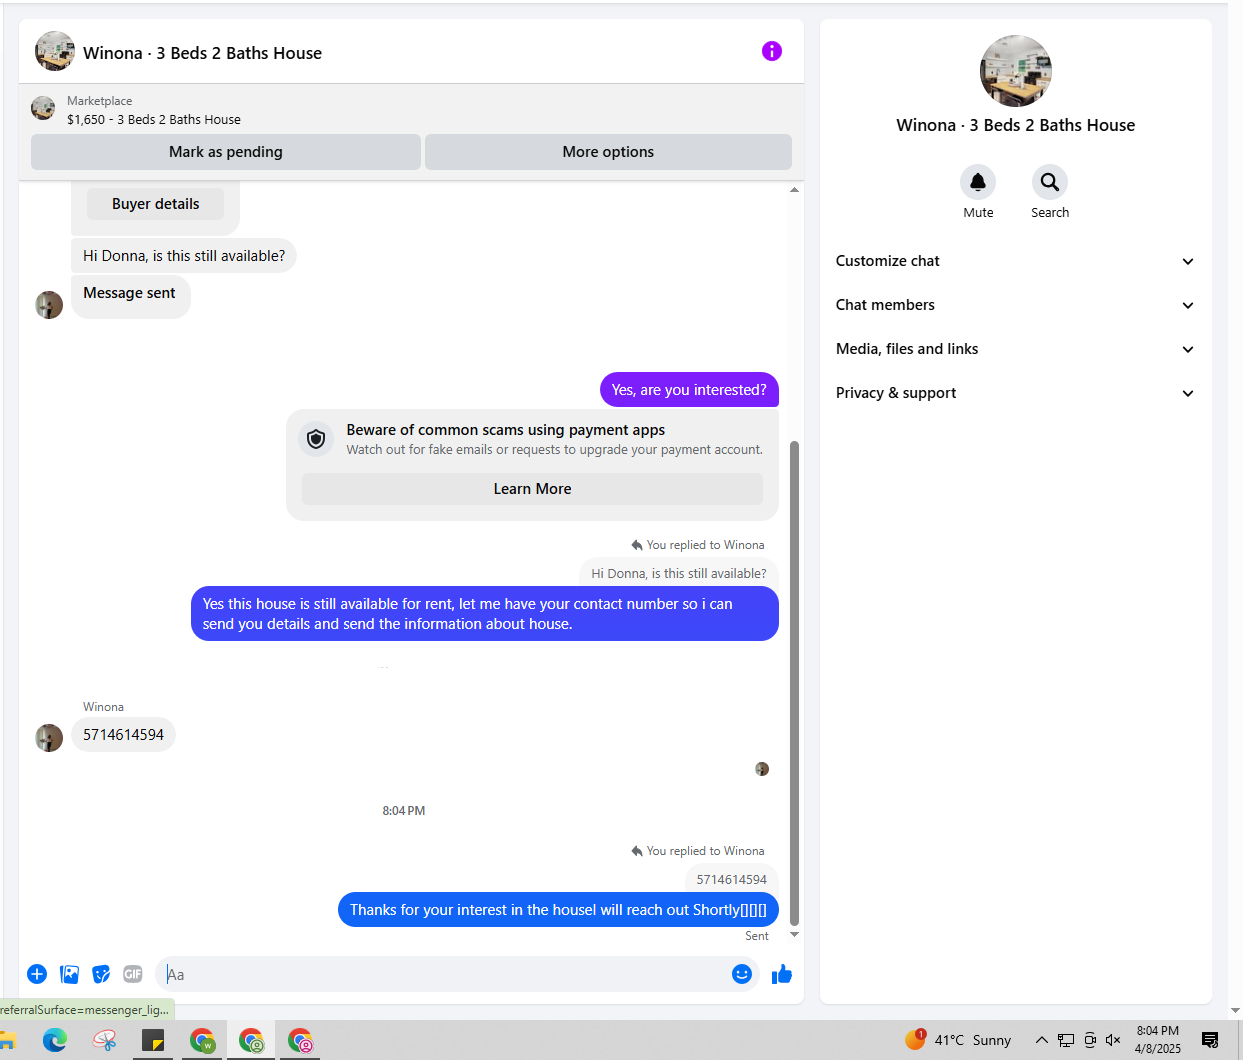Click the 'Hi Donna, is this still available?' message
The image size is (1243, 1060).
pyautogui.click(x=184, y=256)
